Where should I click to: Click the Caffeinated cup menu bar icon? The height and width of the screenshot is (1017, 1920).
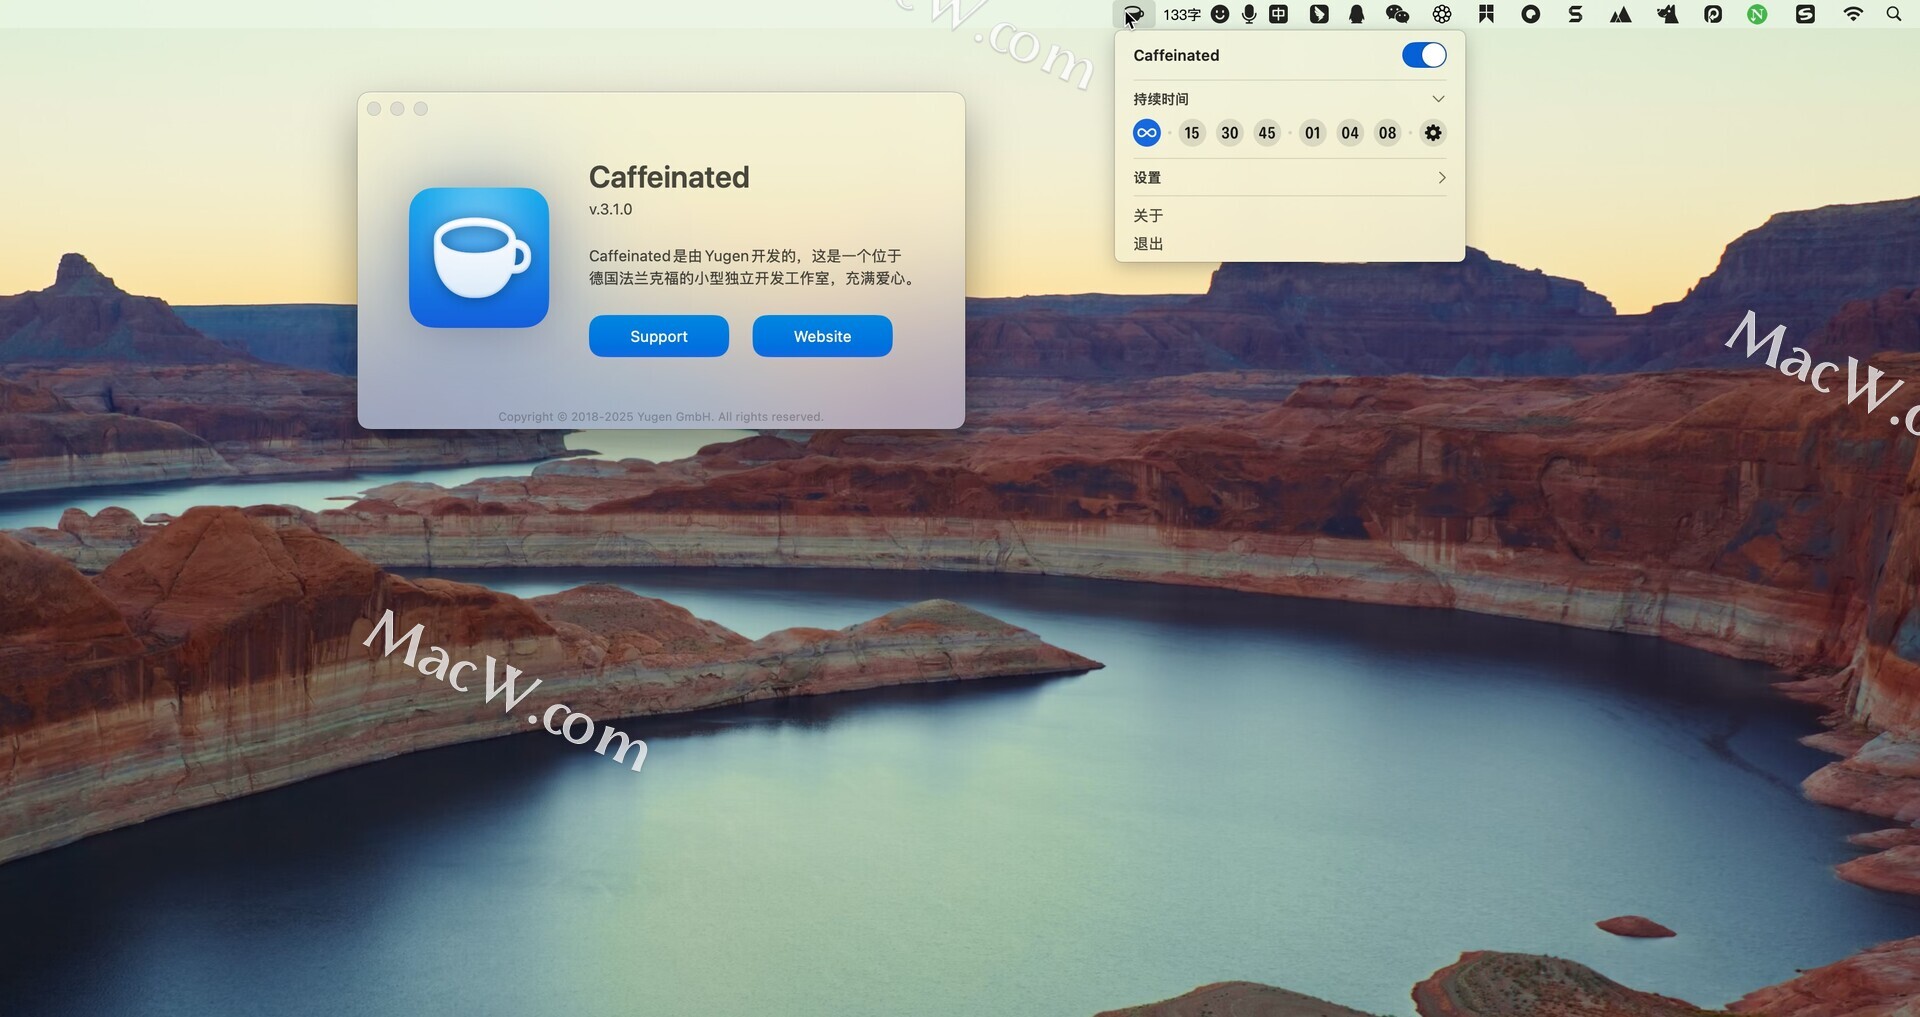click(x=1133, y=15)
